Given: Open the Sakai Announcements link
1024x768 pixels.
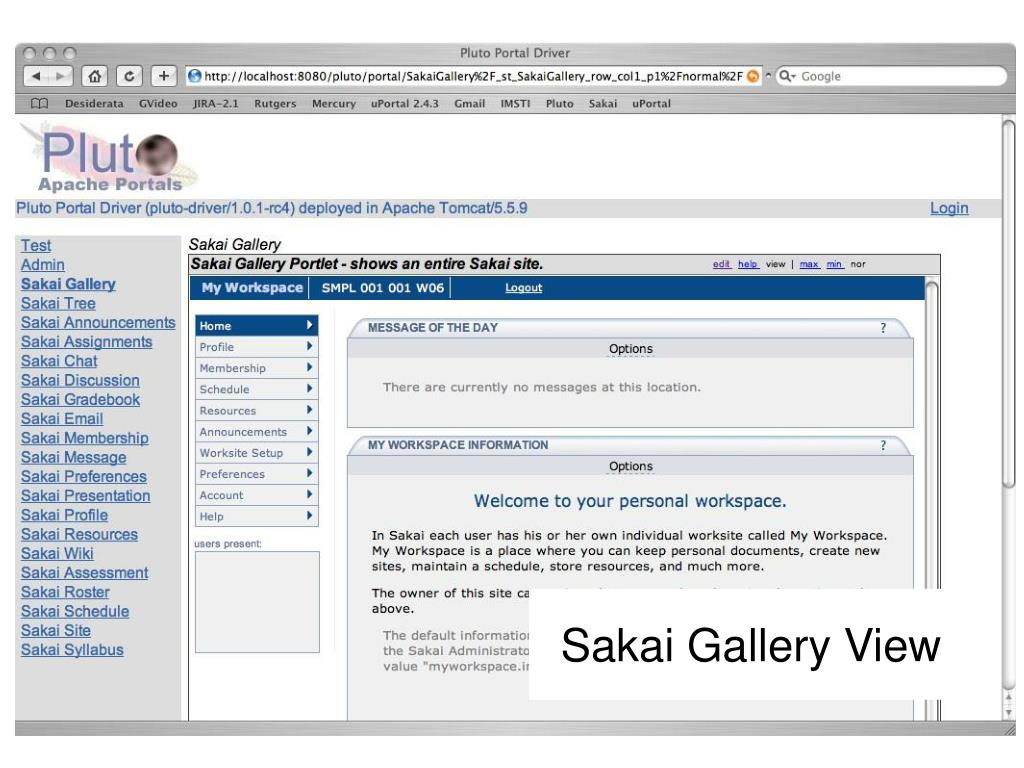Looking at the screenshot, I should (98, 323).
